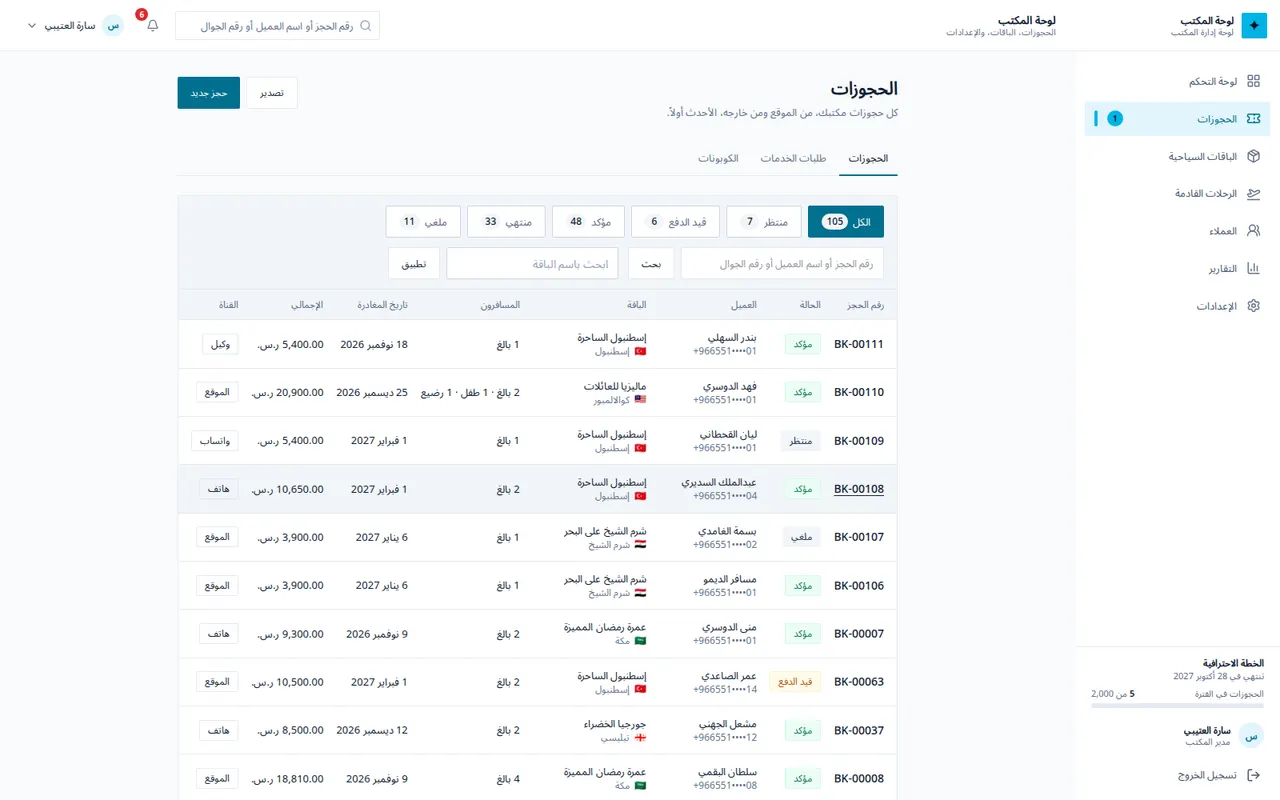
Task: Filter bookings by الكل 105
Action: (846, 222)
